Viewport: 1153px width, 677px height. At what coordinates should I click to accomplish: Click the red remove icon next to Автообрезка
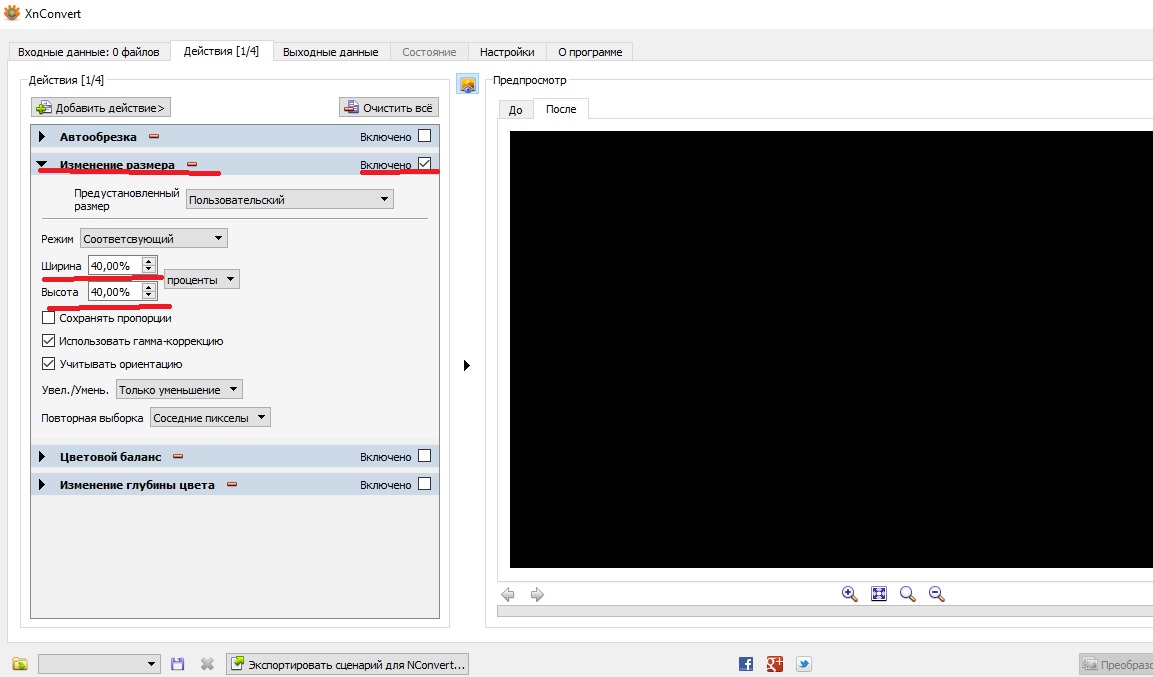point(154,136)
